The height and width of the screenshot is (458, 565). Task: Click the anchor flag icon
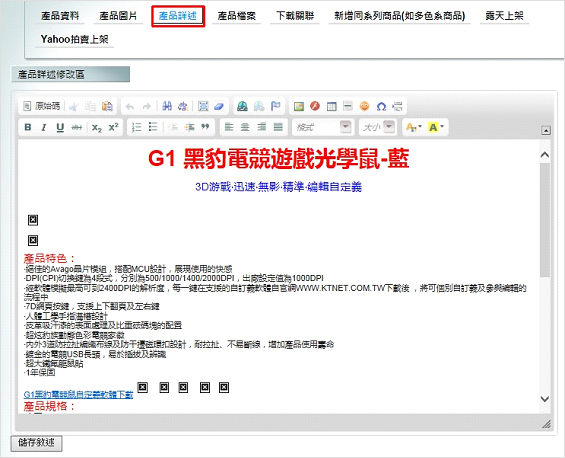(276, 106)
